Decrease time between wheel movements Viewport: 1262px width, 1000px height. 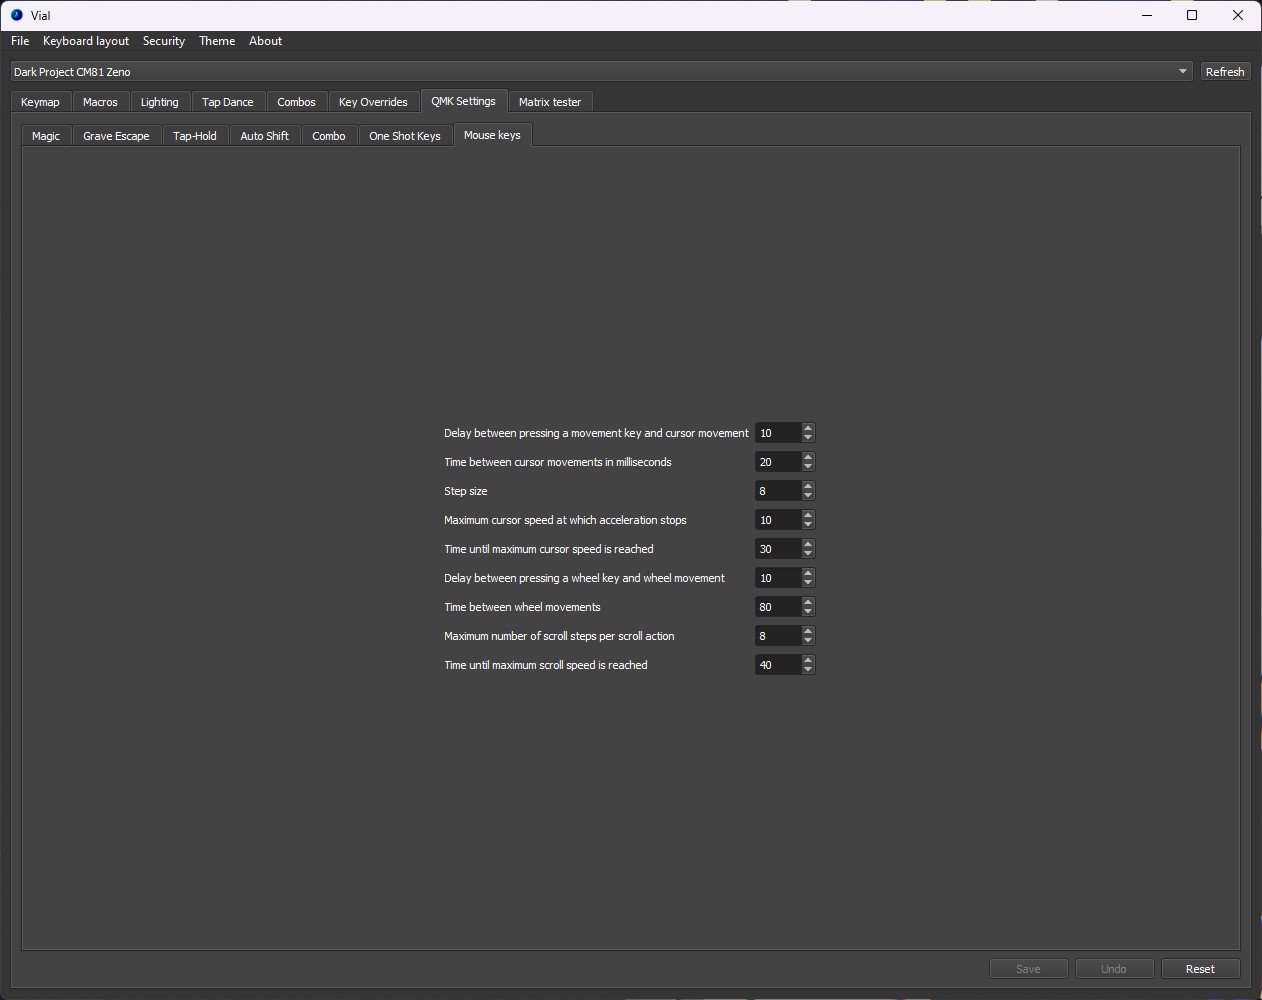pos(808,612)
